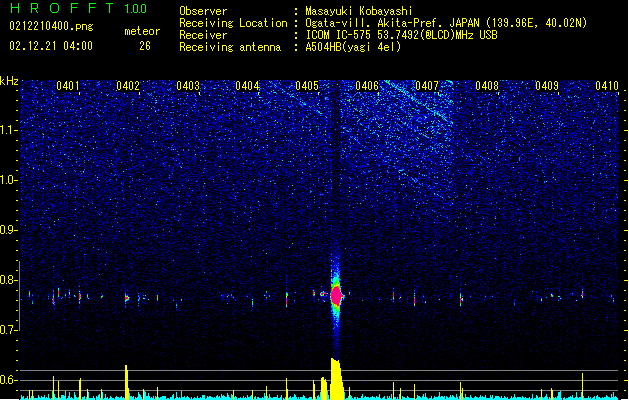Click the 0405 time marker
629x400 pixels.
pos(307,86)
